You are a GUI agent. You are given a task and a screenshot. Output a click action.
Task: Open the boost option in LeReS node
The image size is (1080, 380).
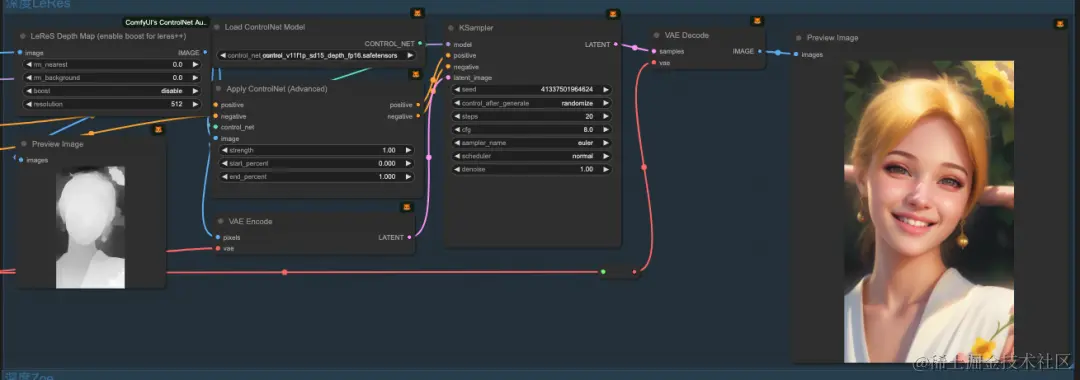[112, 91]
